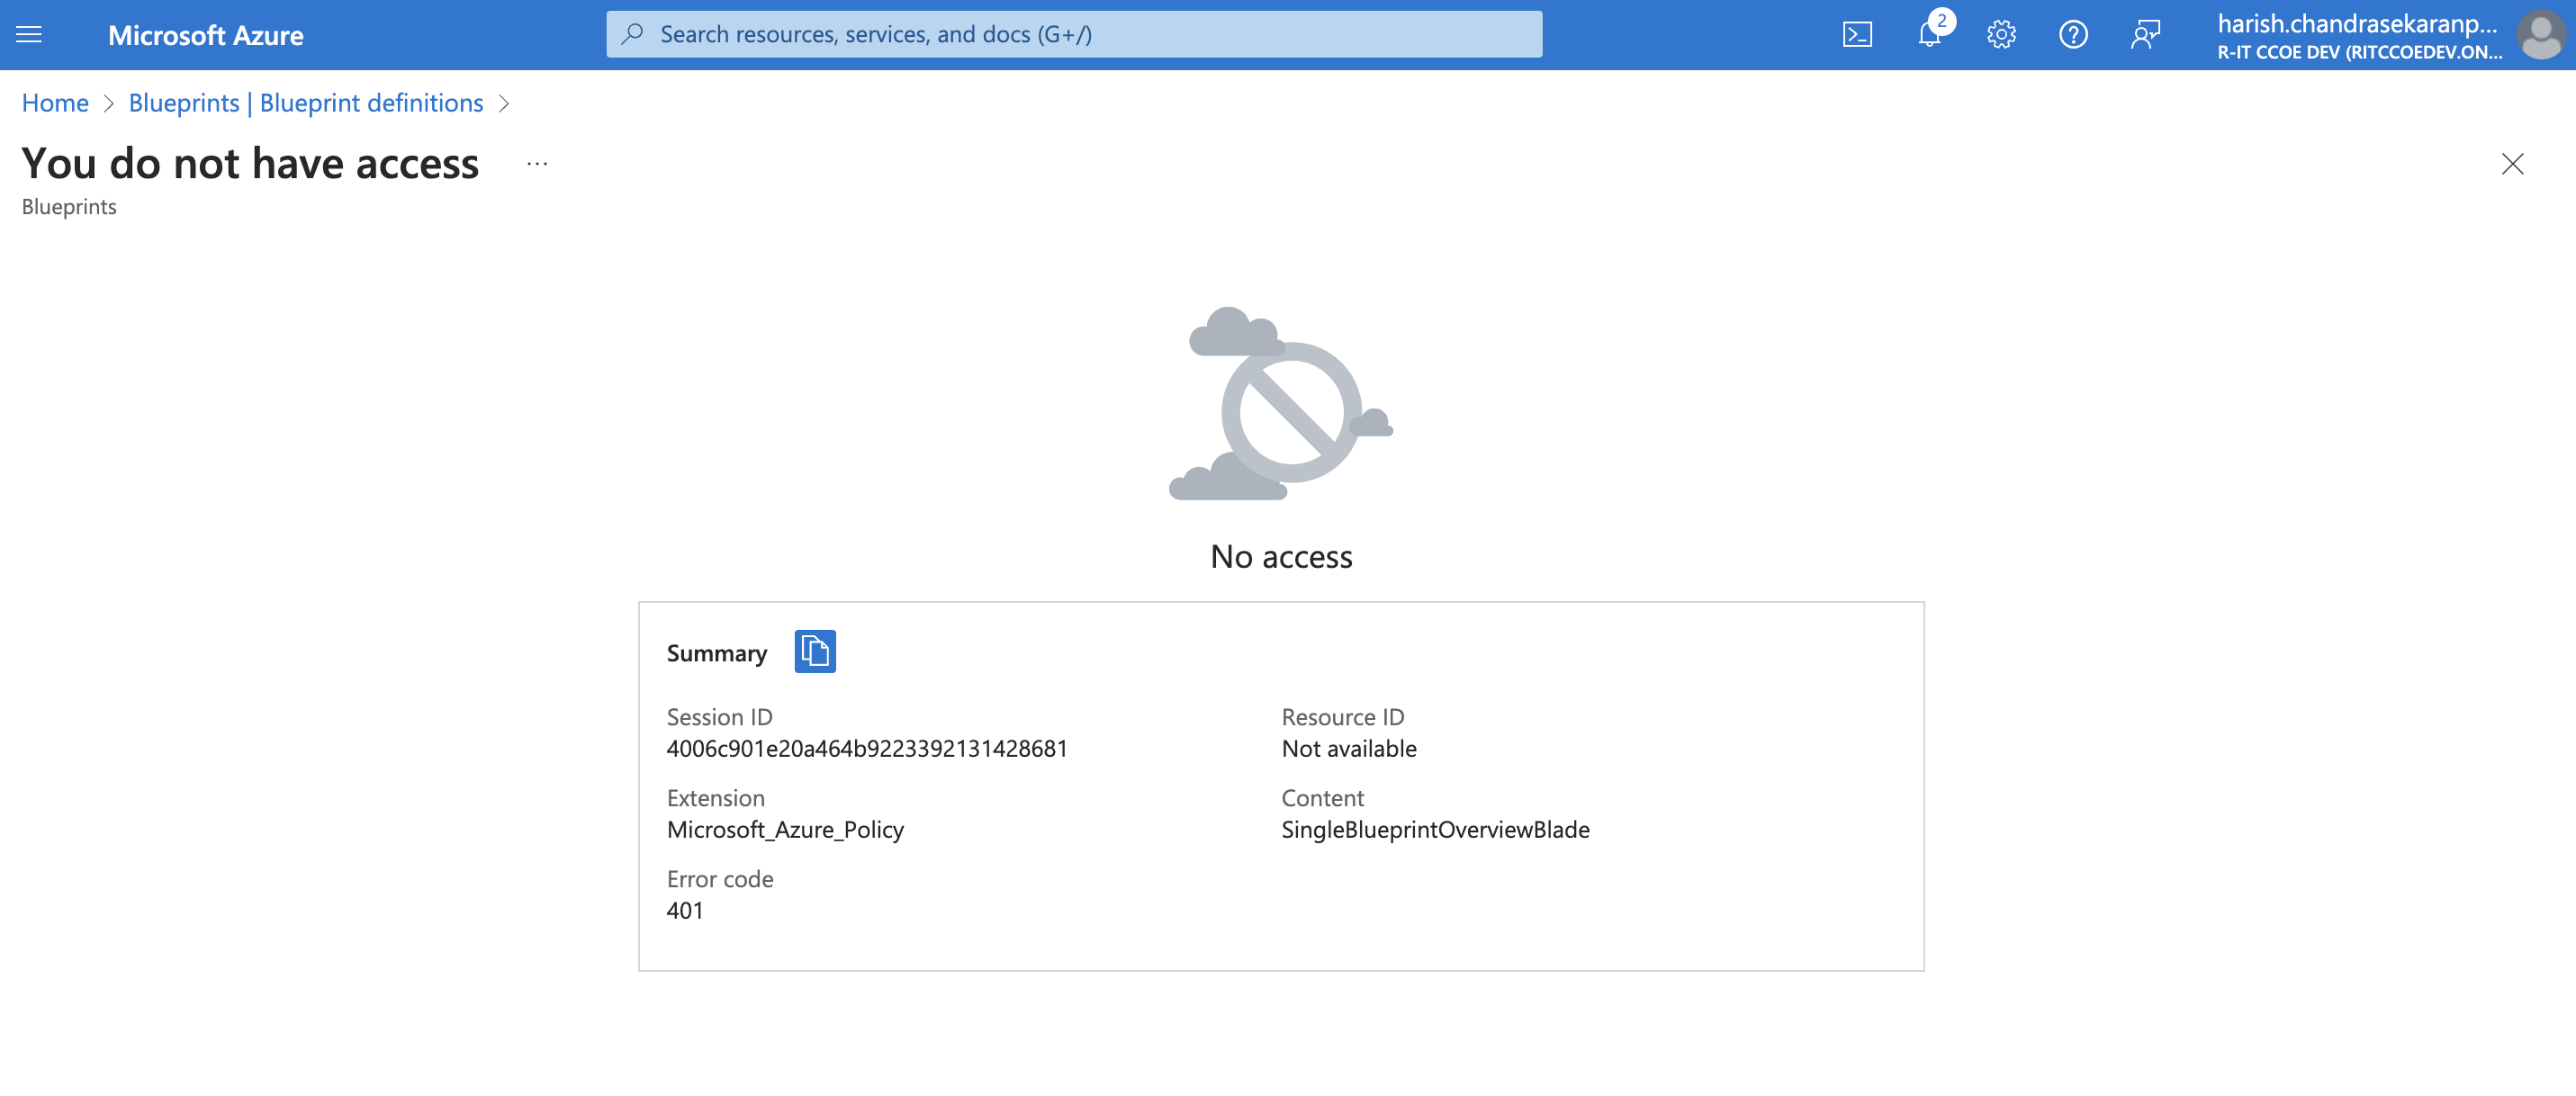
Task: Click the Summary heading
Action: tap(717, 653)
